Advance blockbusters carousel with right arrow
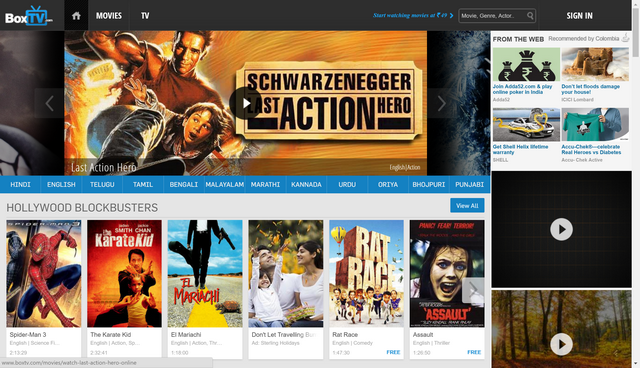The width and height of the screenshot is (640, 368). (x=473, y=290)
